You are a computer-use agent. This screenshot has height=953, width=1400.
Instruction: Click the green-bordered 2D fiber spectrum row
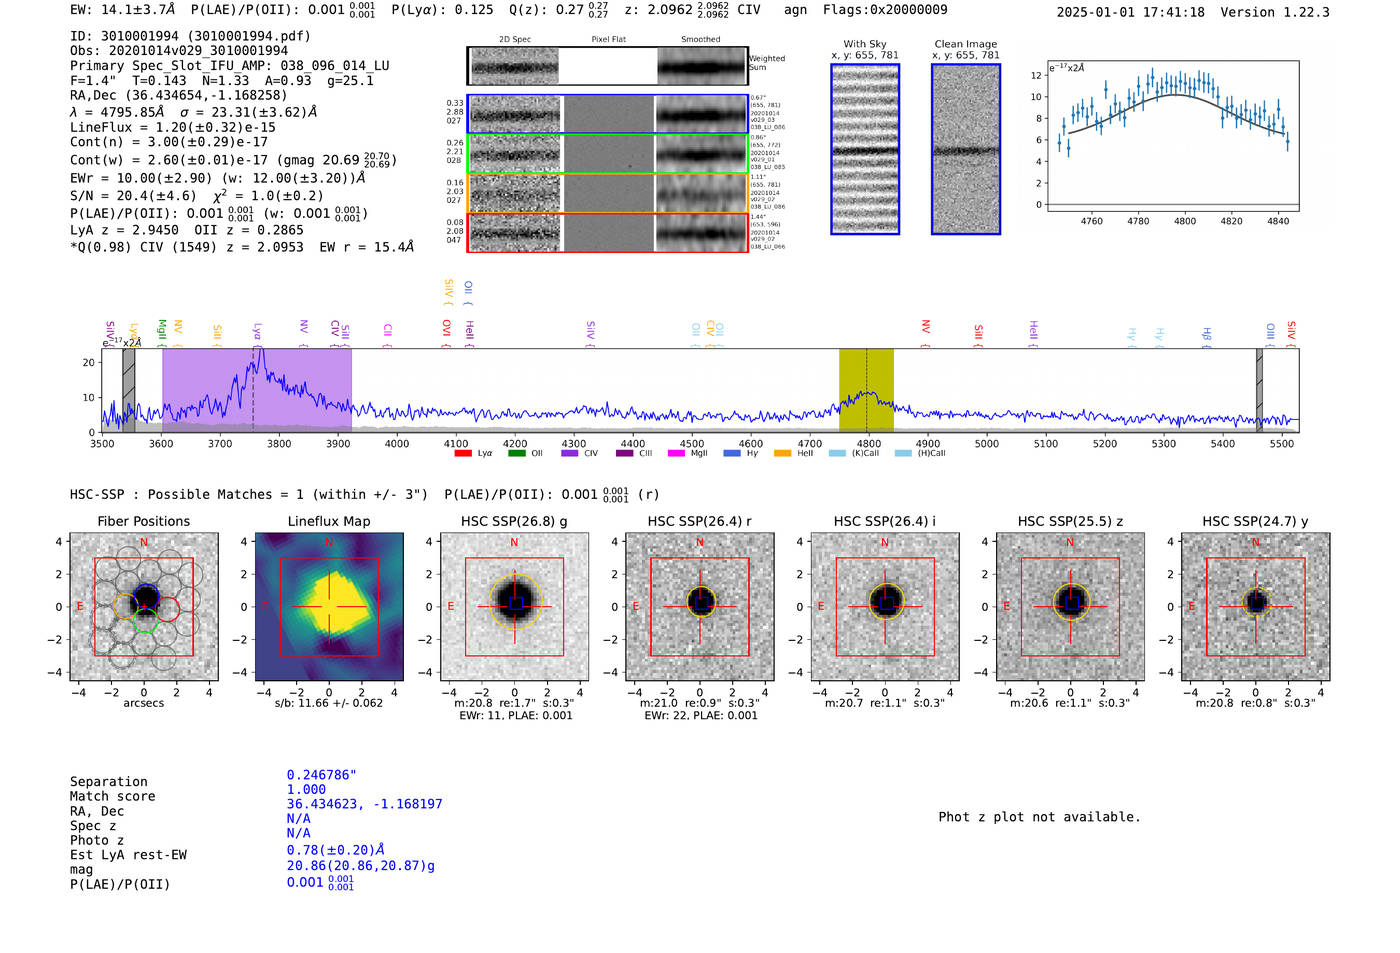608,154
